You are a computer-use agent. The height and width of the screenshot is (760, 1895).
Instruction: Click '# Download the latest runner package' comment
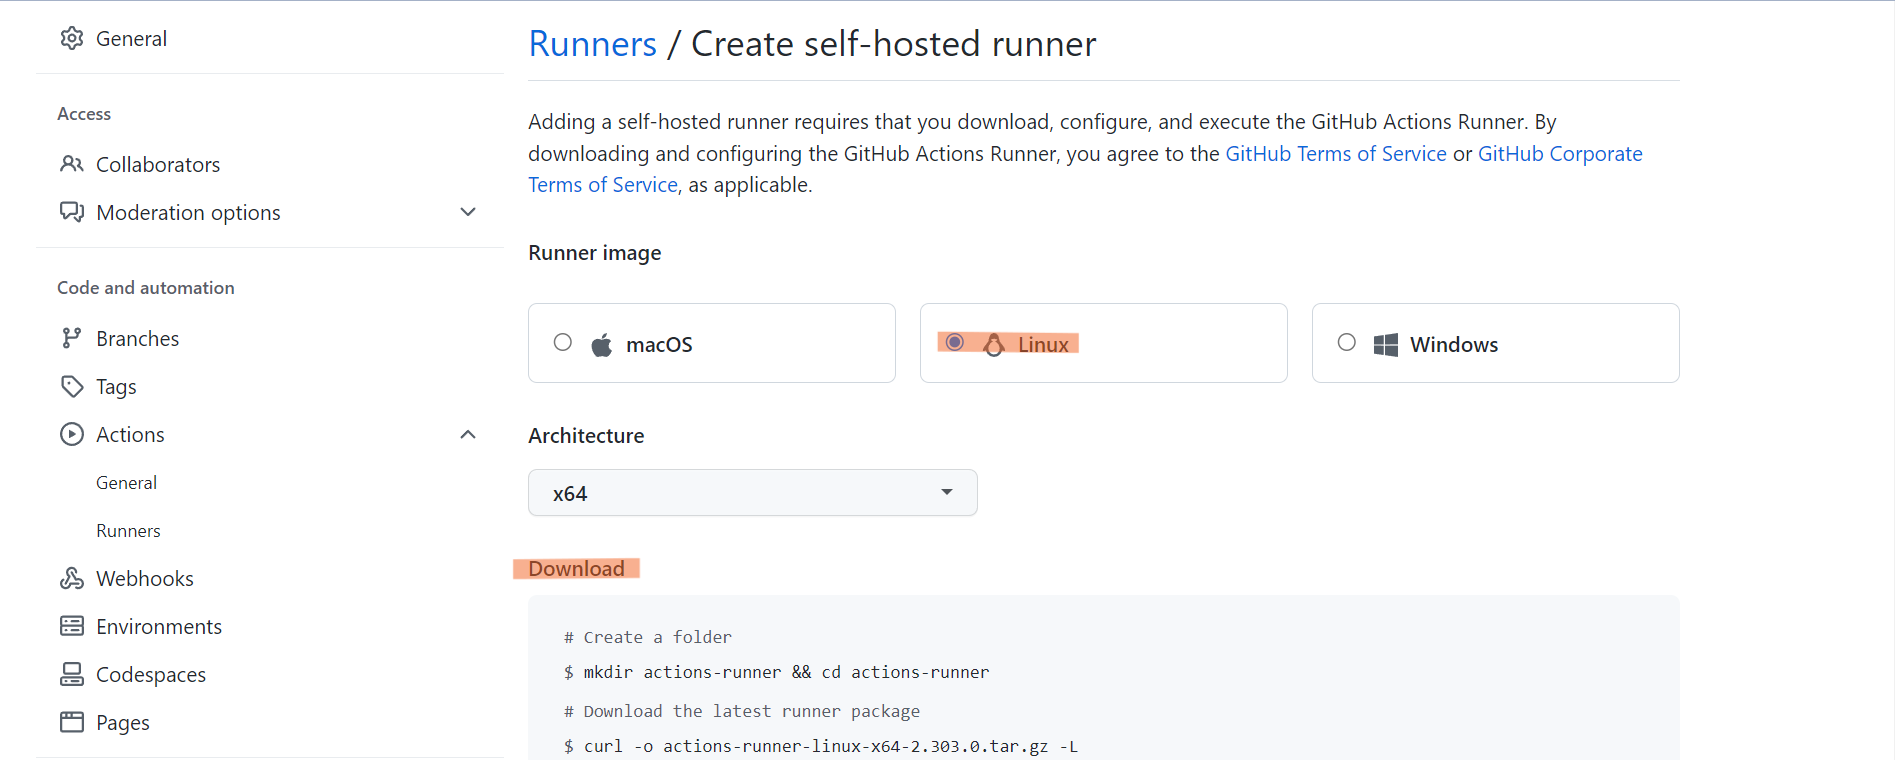[x=742, y=711]
